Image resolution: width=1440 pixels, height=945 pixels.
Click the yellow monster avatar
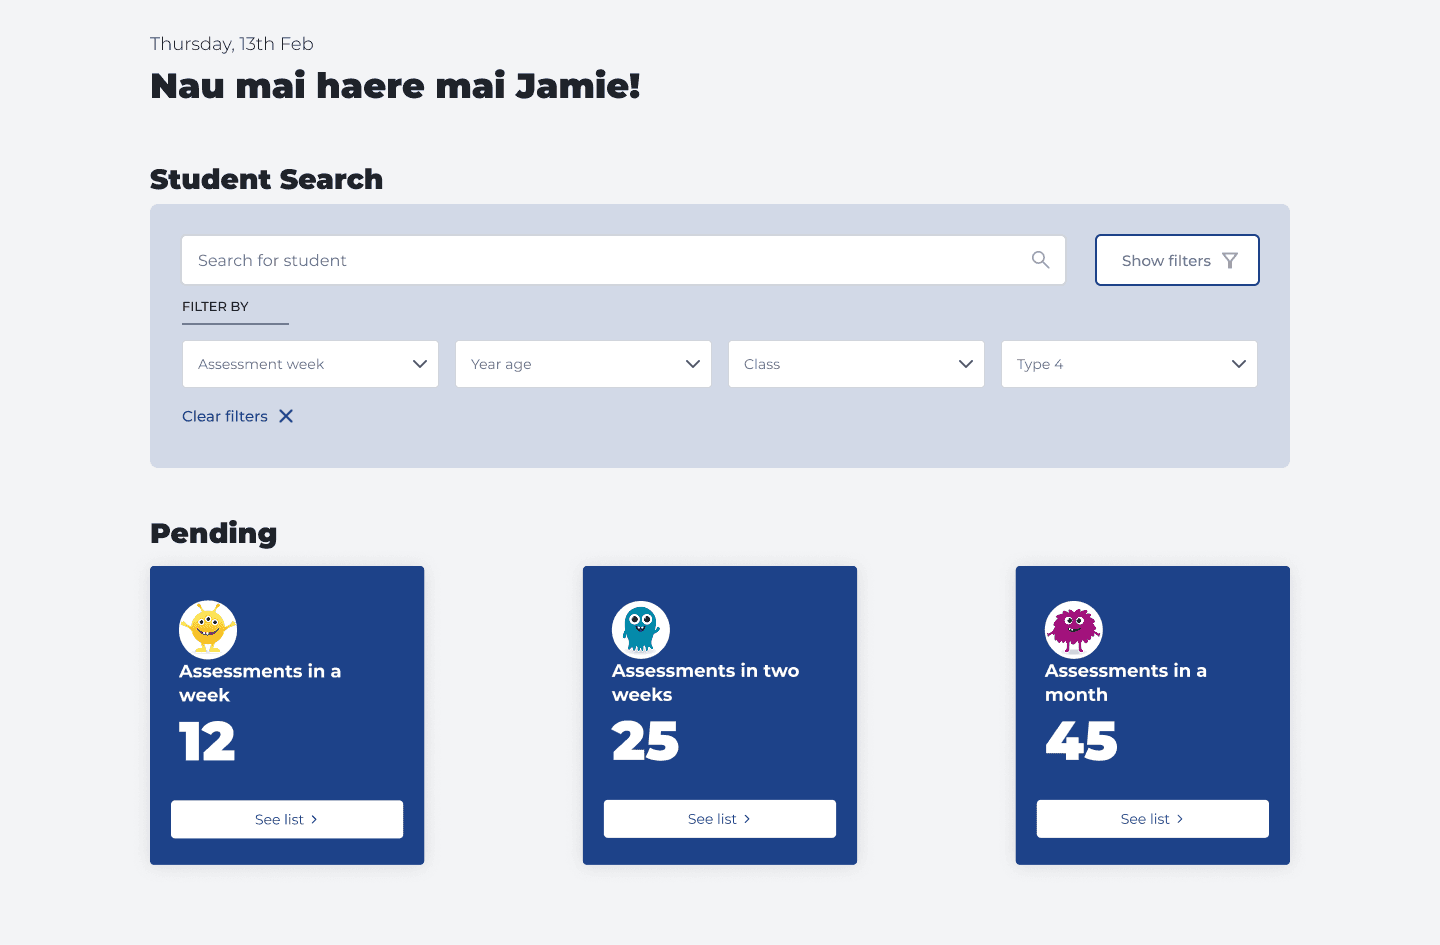[x=208, y=629]
